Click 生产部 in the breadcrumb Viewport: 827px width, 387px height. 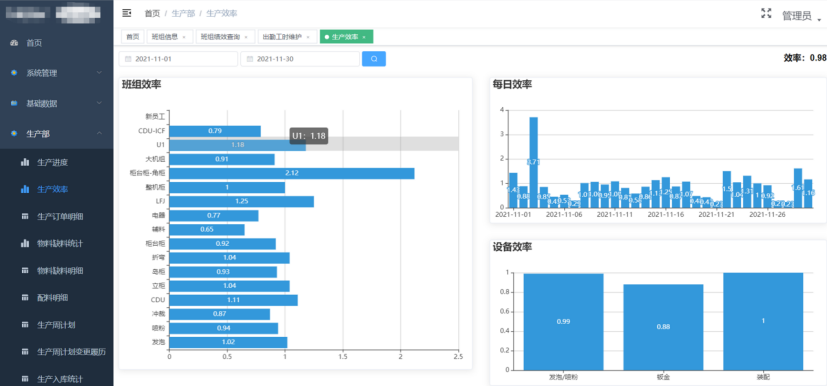click(182, 13)
